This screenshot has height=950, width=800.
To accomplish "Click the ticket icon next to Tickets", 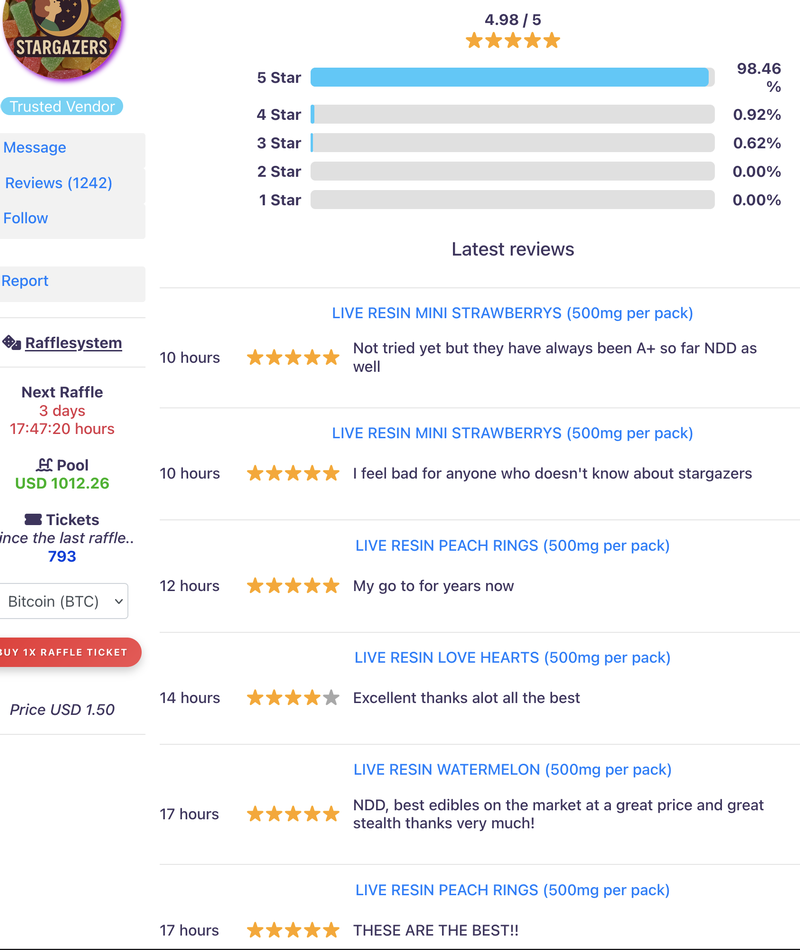I will (33, 520).
